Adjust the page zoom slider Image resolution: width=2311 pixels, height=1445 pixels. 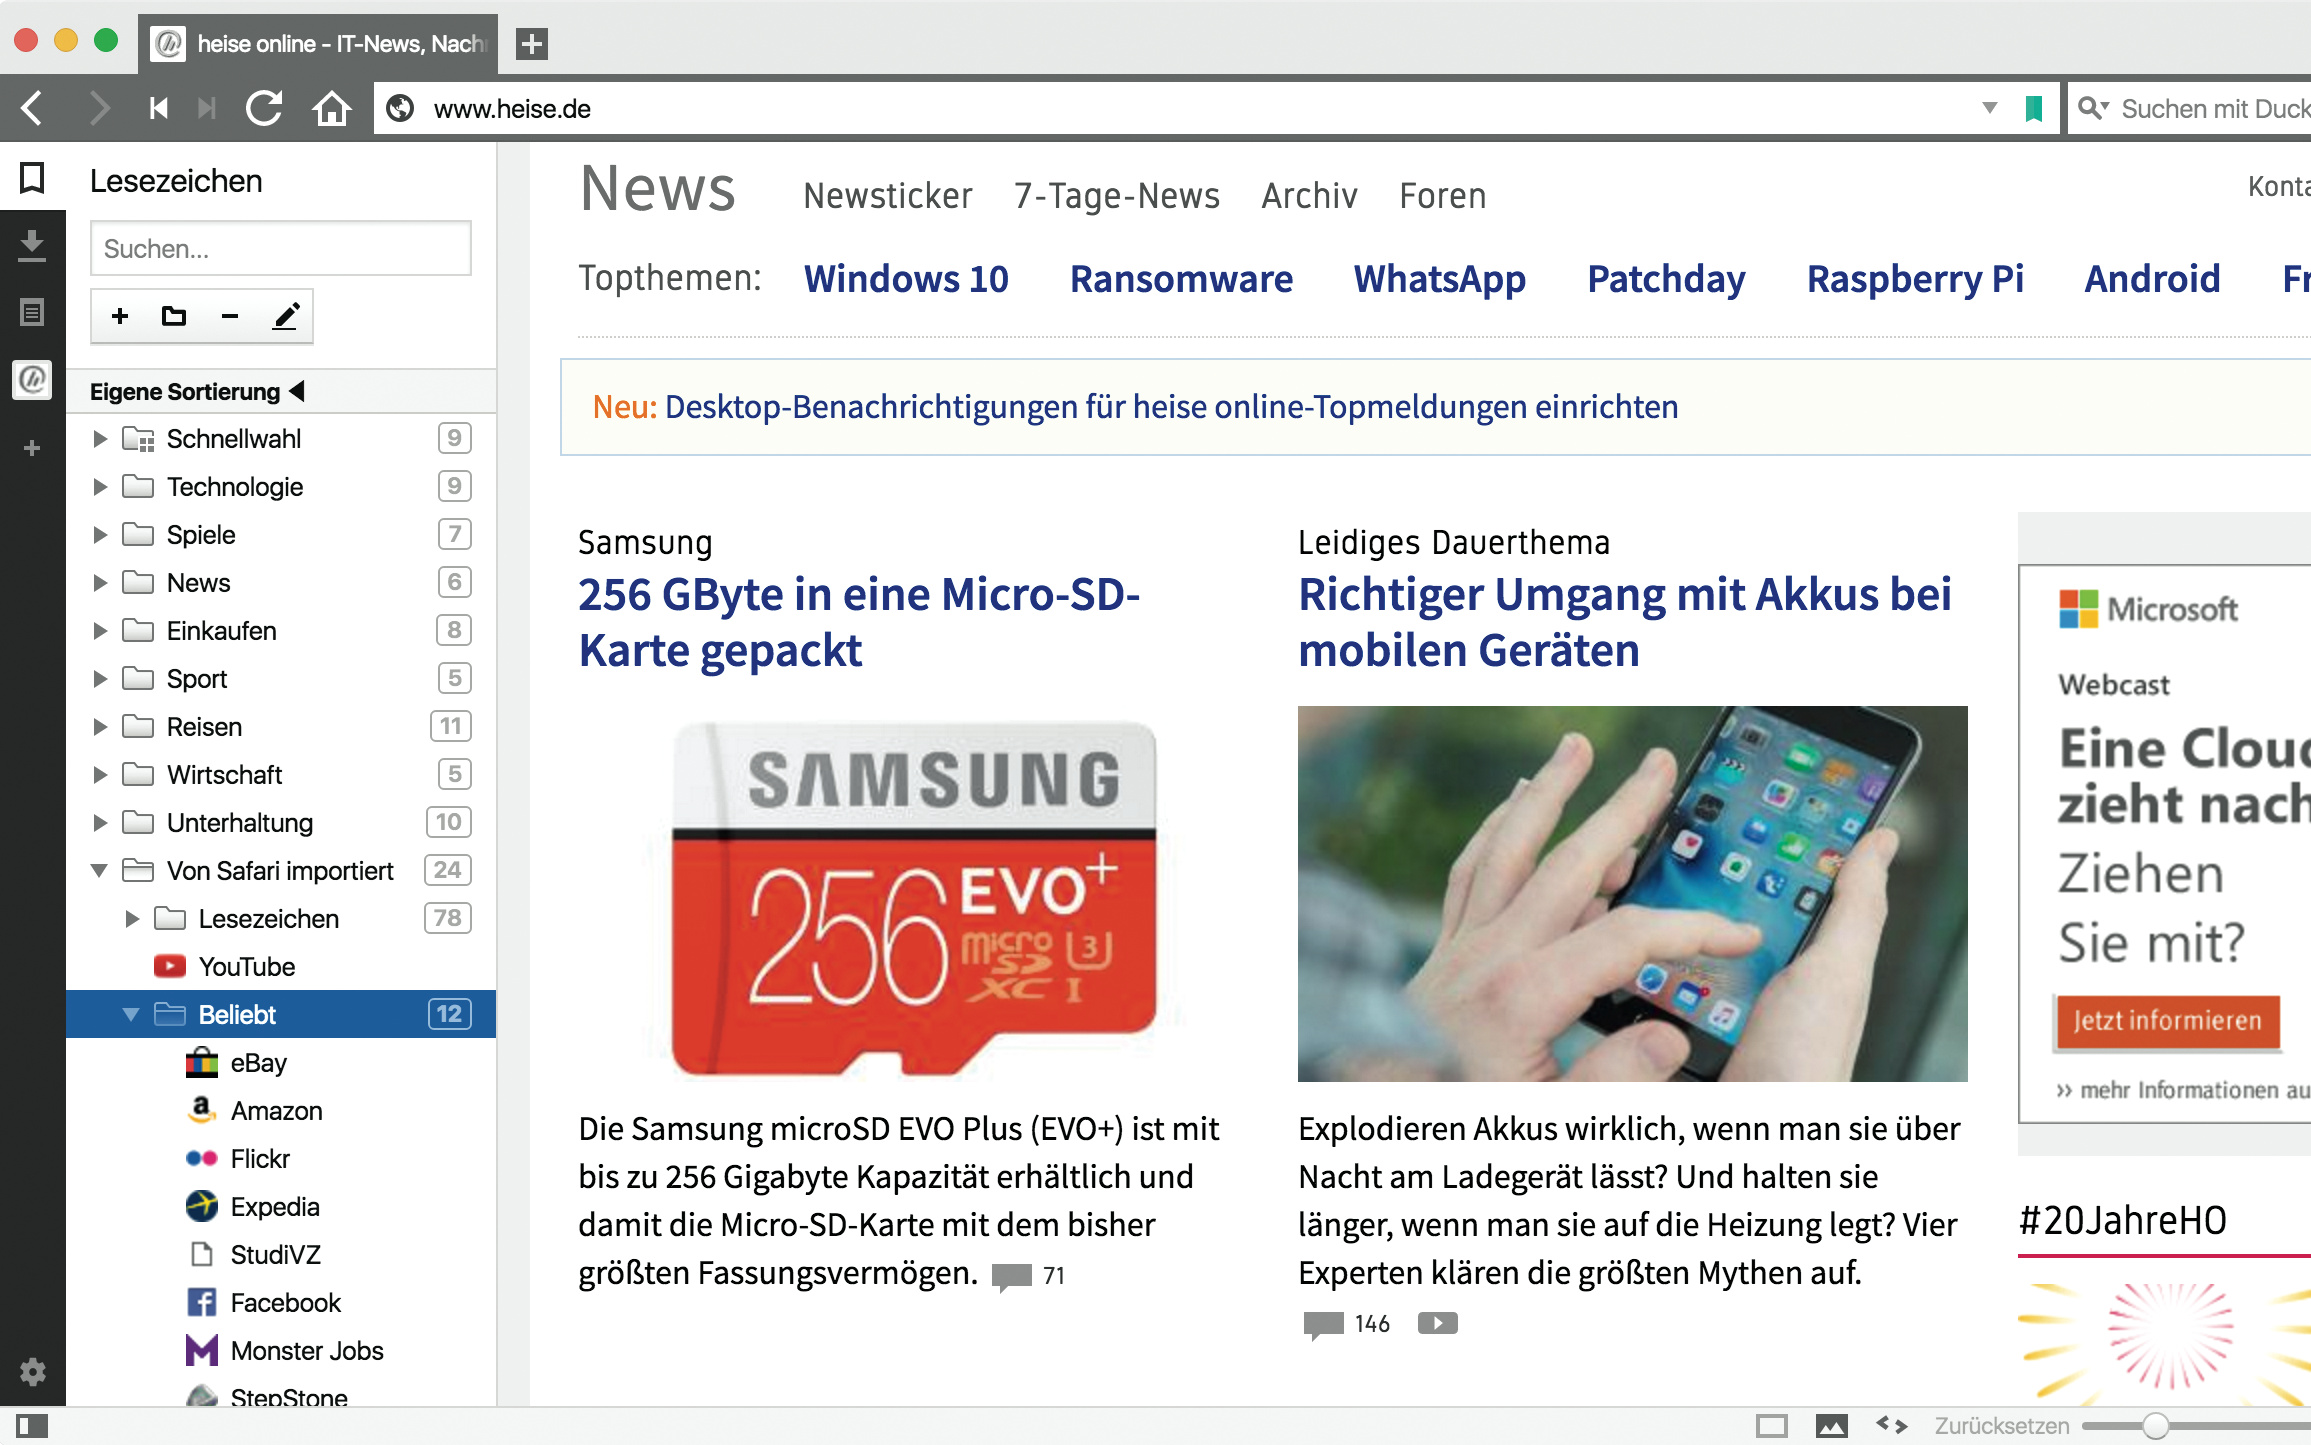coord(2155,1425)
